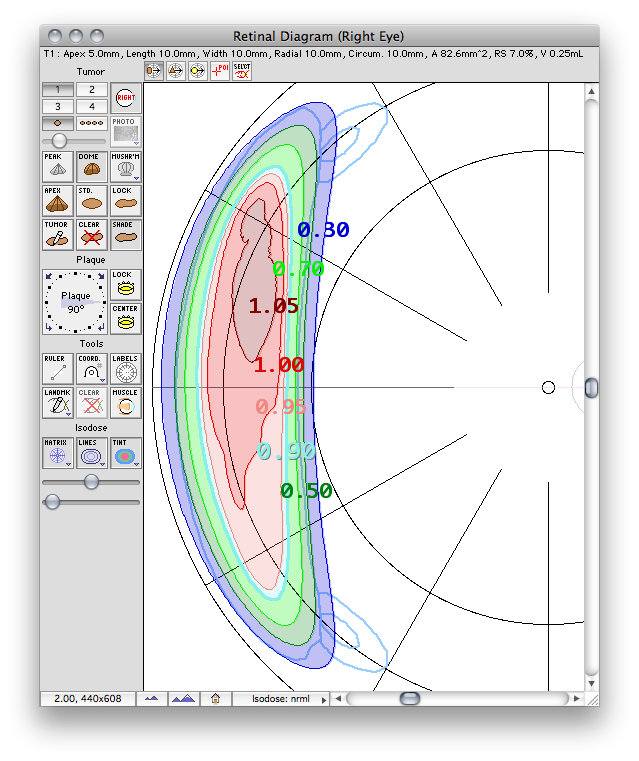The width and height of the screenshot is (639, 761).
Task: Click the 1.00 isodose label
Action: (x=279, y=364)
